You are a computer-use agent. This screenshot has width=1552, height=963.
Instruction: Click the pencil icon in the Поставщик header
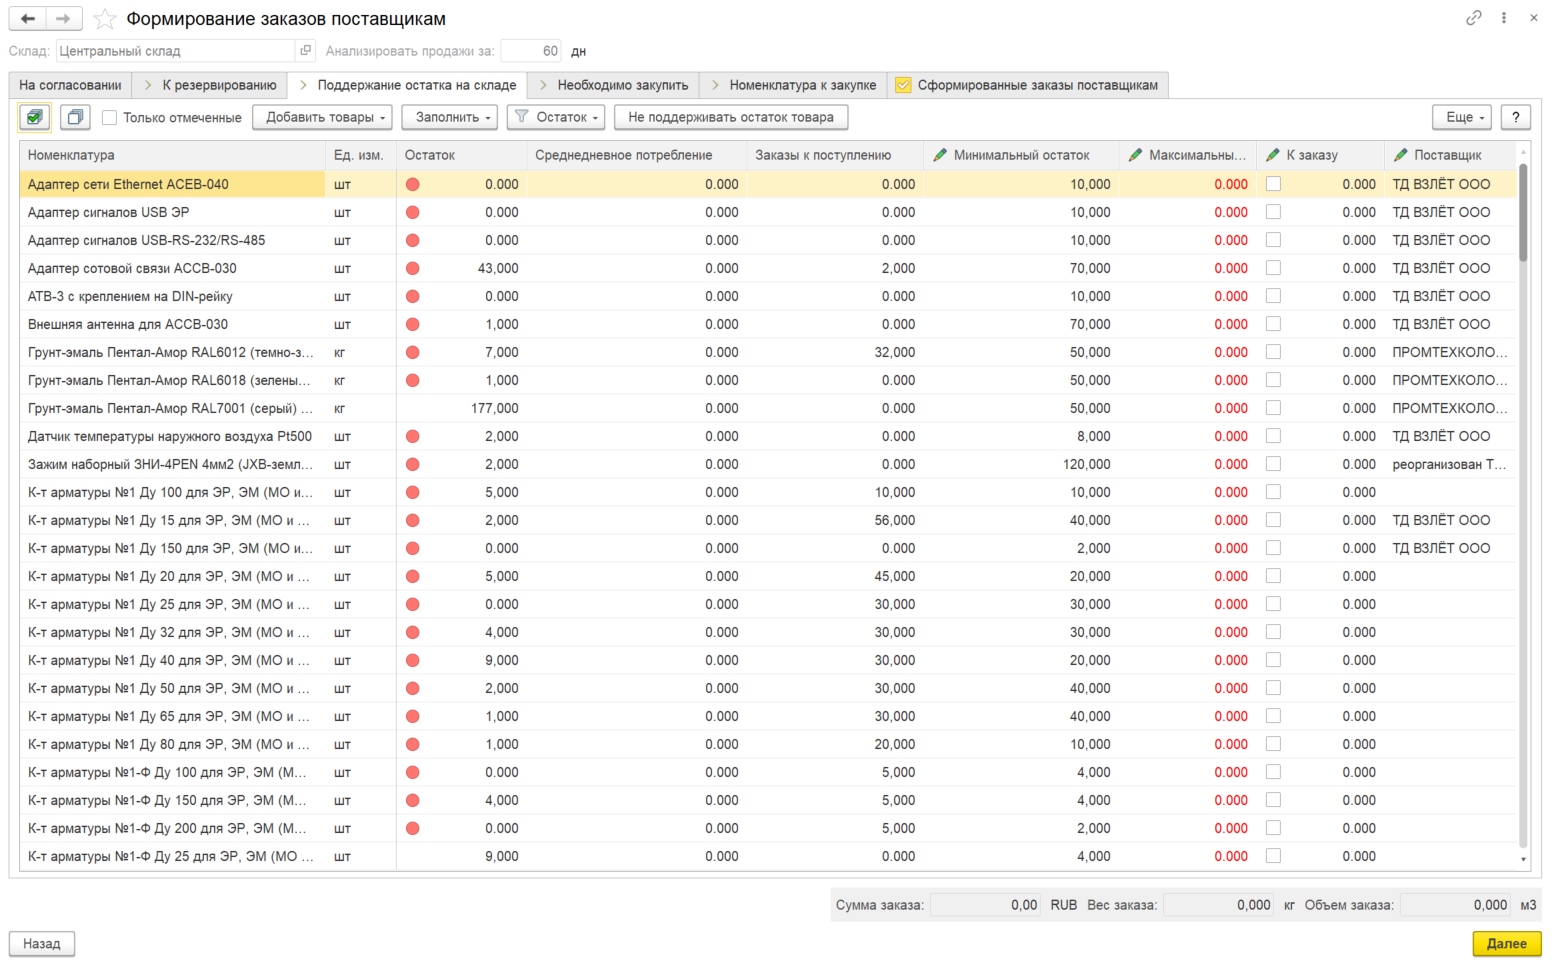tap(1400, 155)
